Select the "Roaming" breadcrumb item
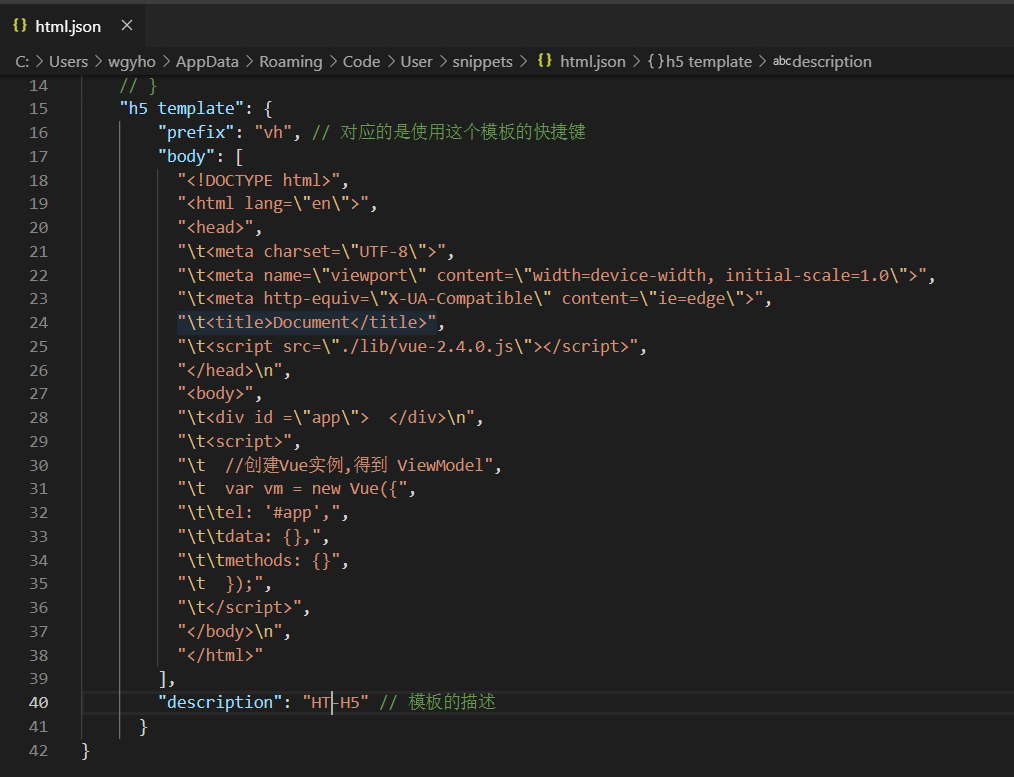This screenshot has width=1014, height=777. (290, 61)
